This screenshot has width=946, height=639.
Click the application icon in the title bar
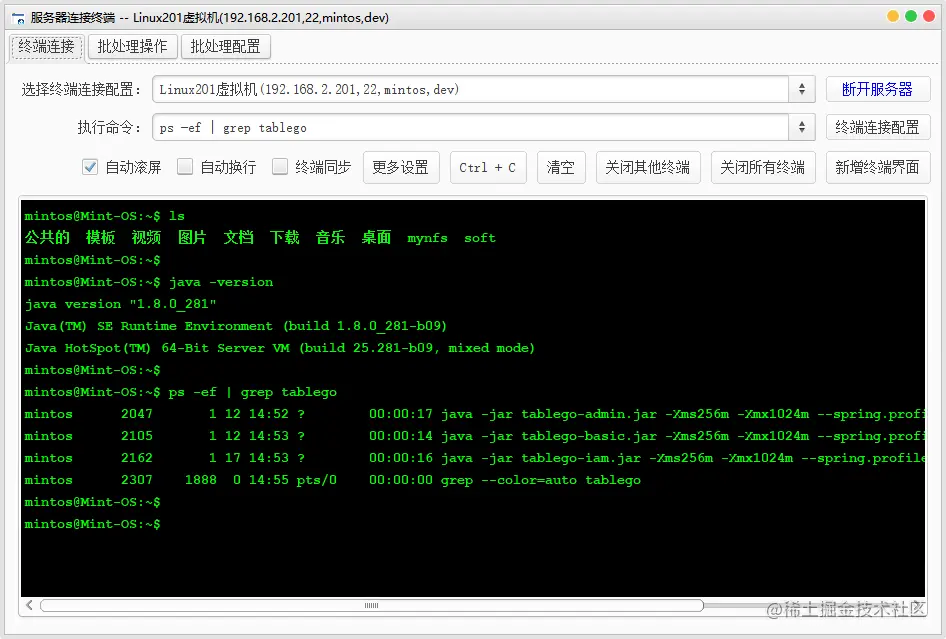[x=18, y=18]
